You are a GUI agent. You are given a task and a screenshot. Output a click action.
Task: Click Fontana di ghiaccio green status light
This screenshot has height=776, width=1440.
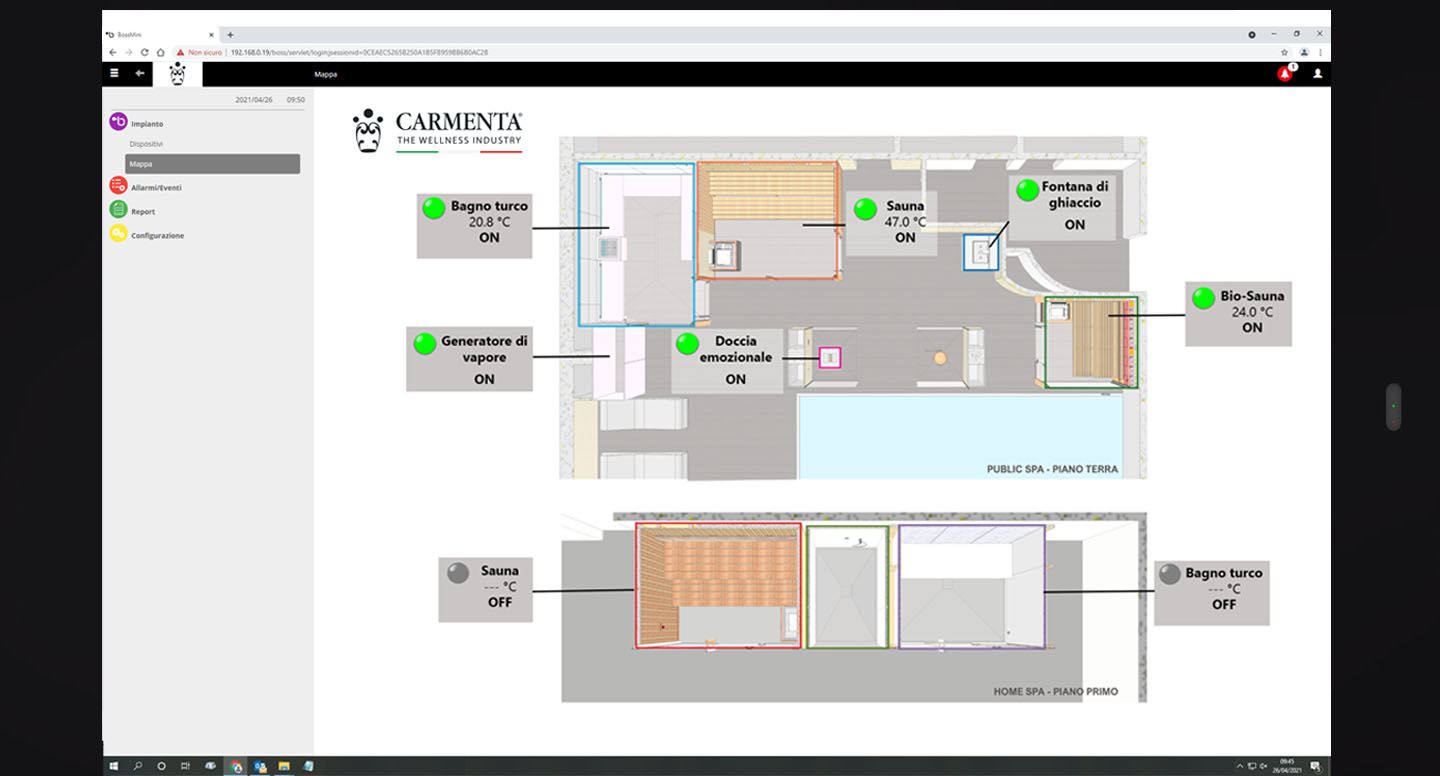[x=1027, y=190]
